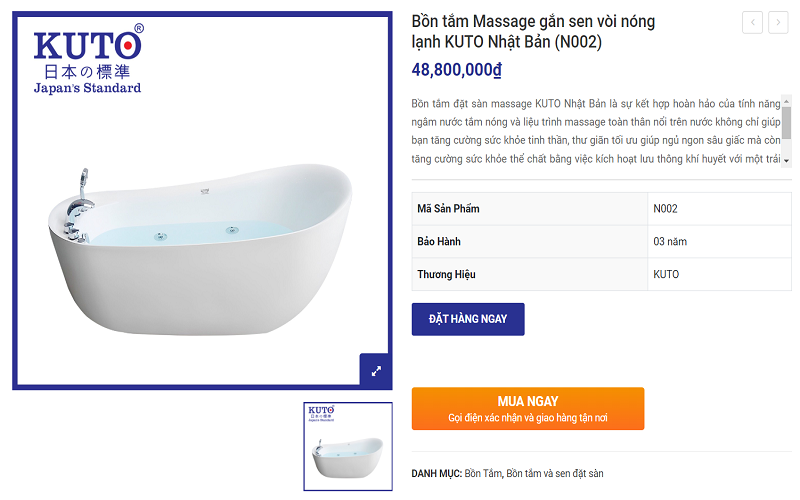
Task: Open the fullscreen image expand icon
Action: (376, 371)
